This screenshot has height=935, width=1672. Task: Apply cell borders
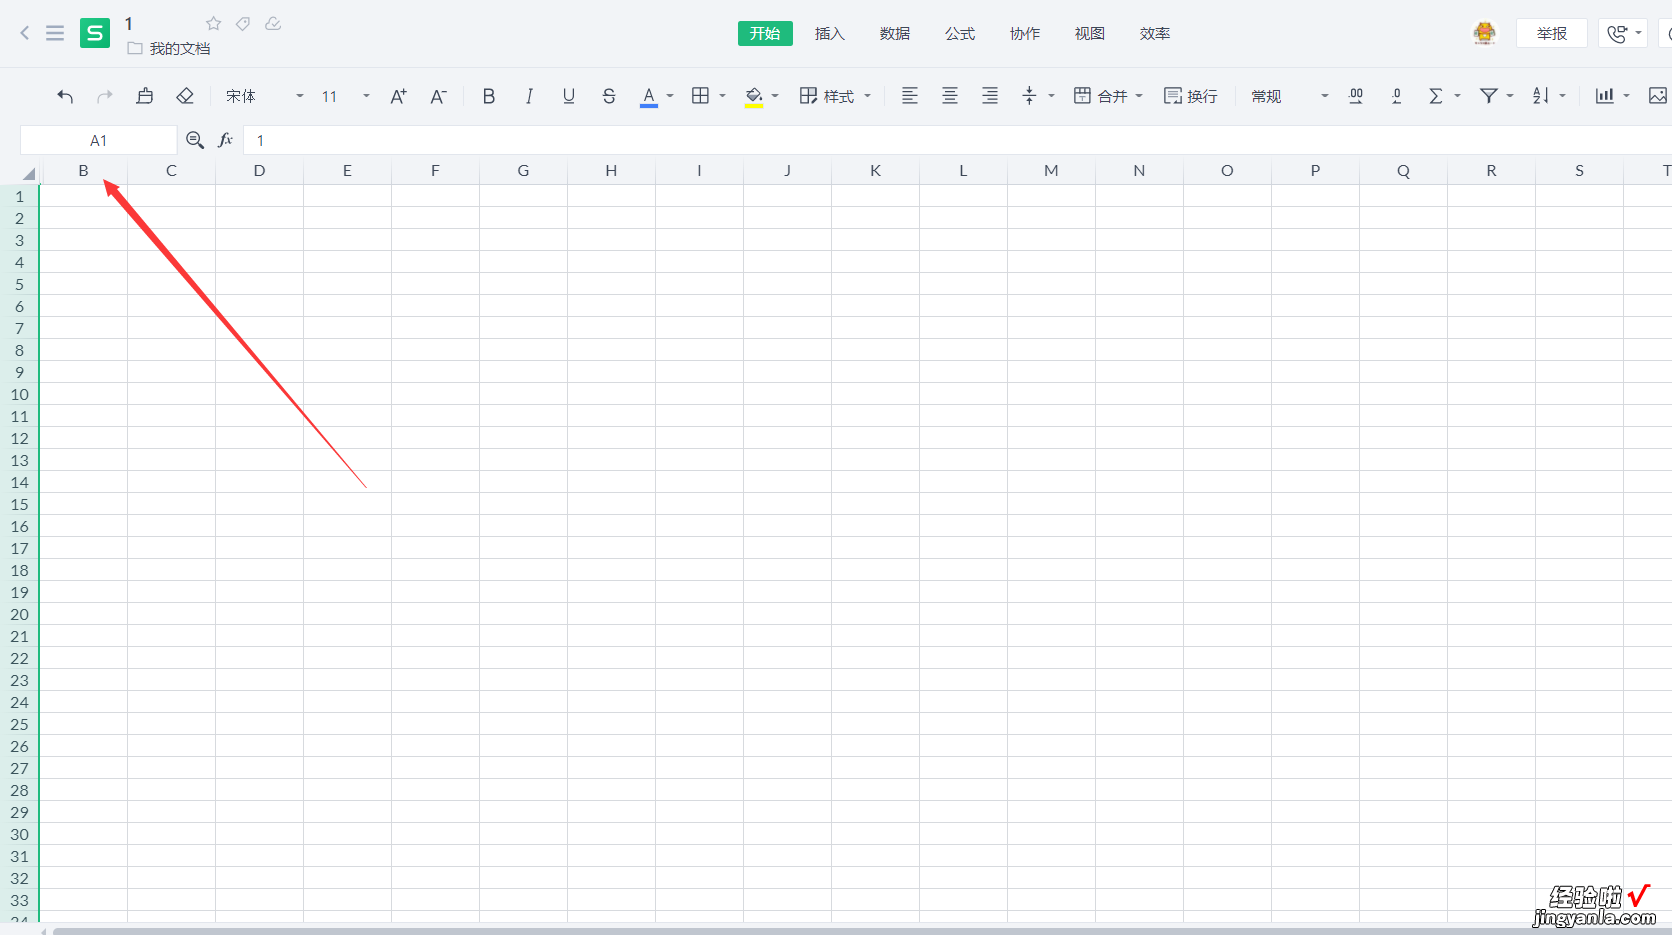tap(701, 96)
